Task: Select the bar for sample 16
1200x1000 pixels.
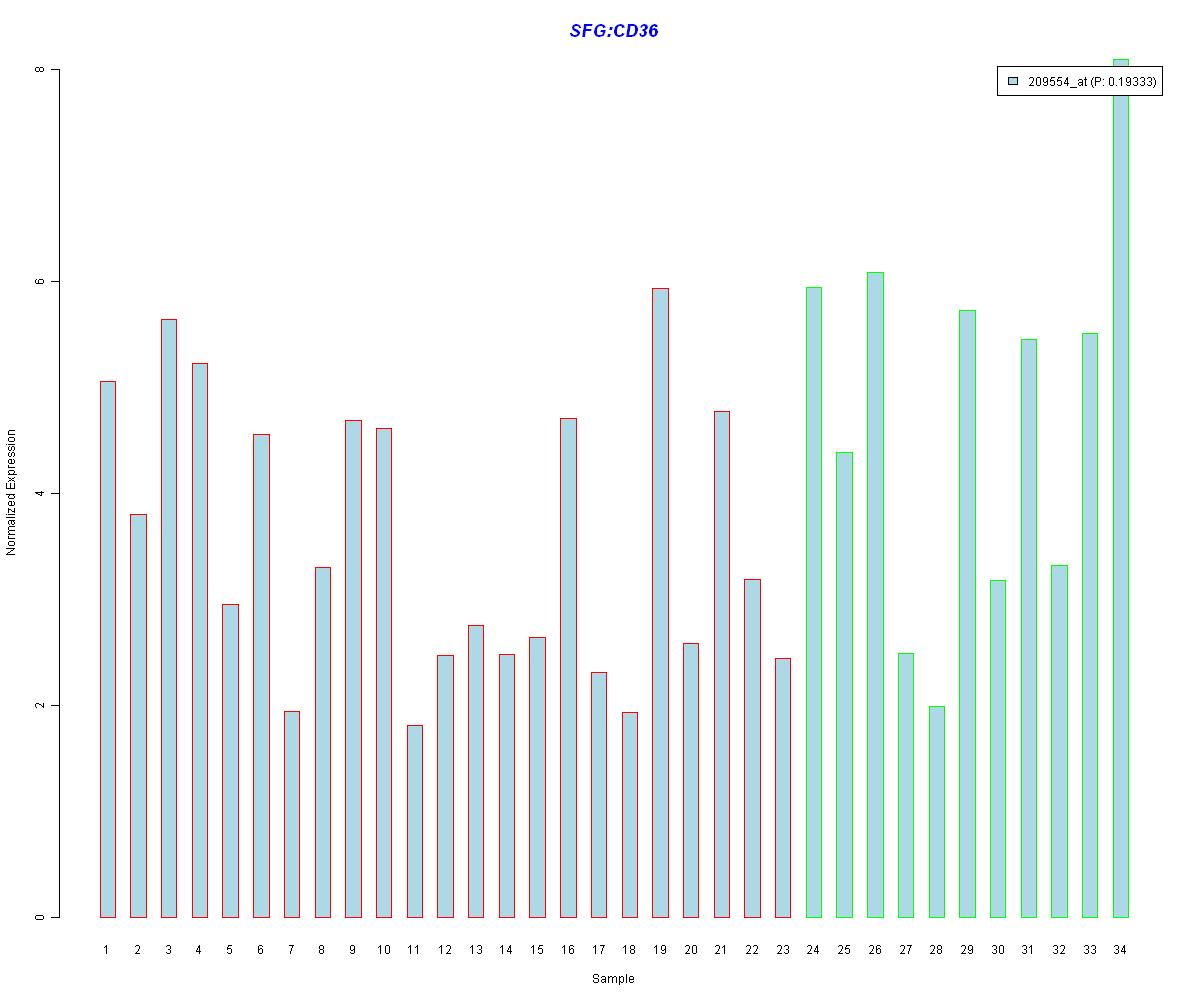Action: 568,667
